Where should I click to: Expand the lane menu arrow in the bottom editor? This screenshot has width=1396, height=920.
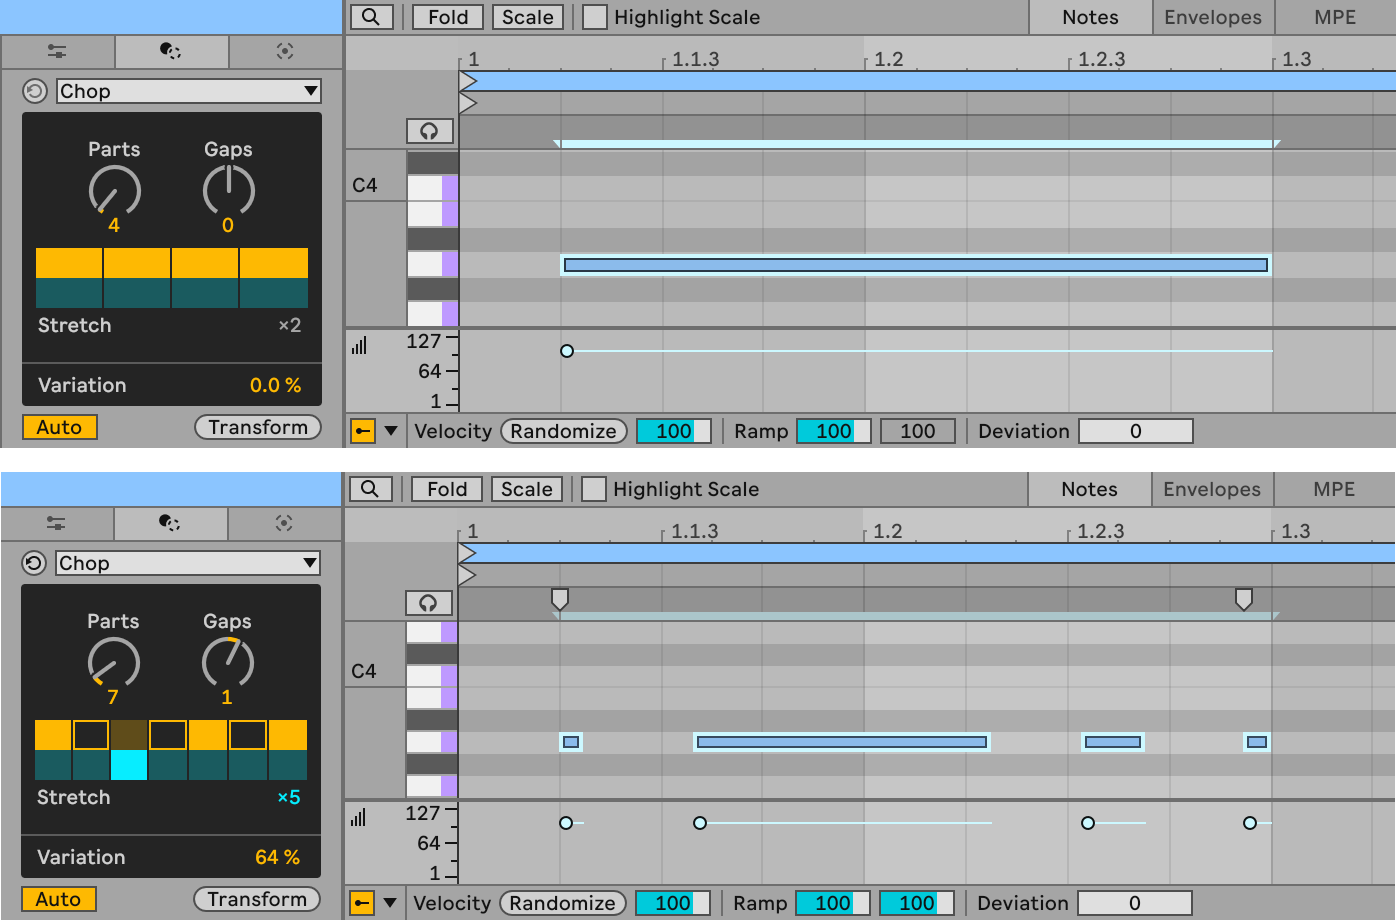[x=390, y=903]
